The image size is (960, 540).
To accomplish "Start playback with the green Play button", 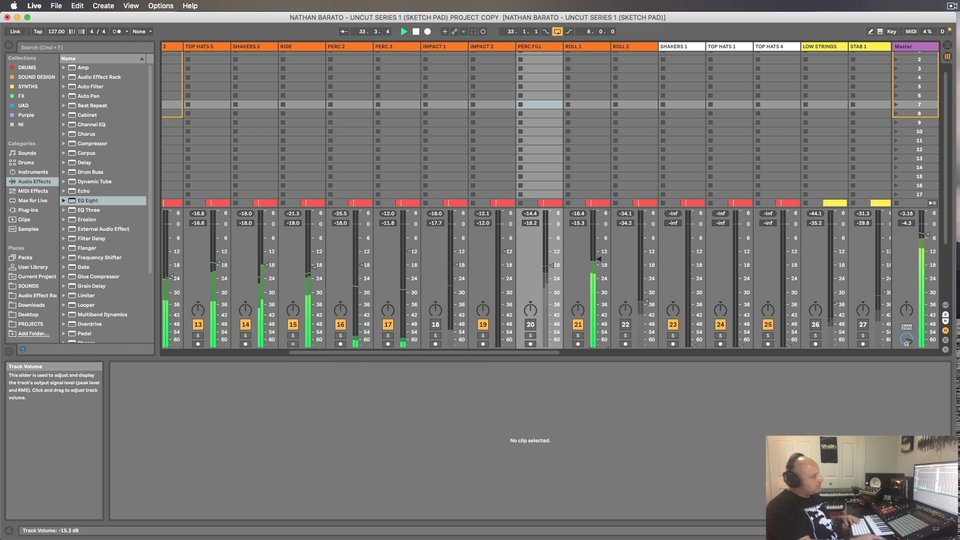I will [403, 31].
